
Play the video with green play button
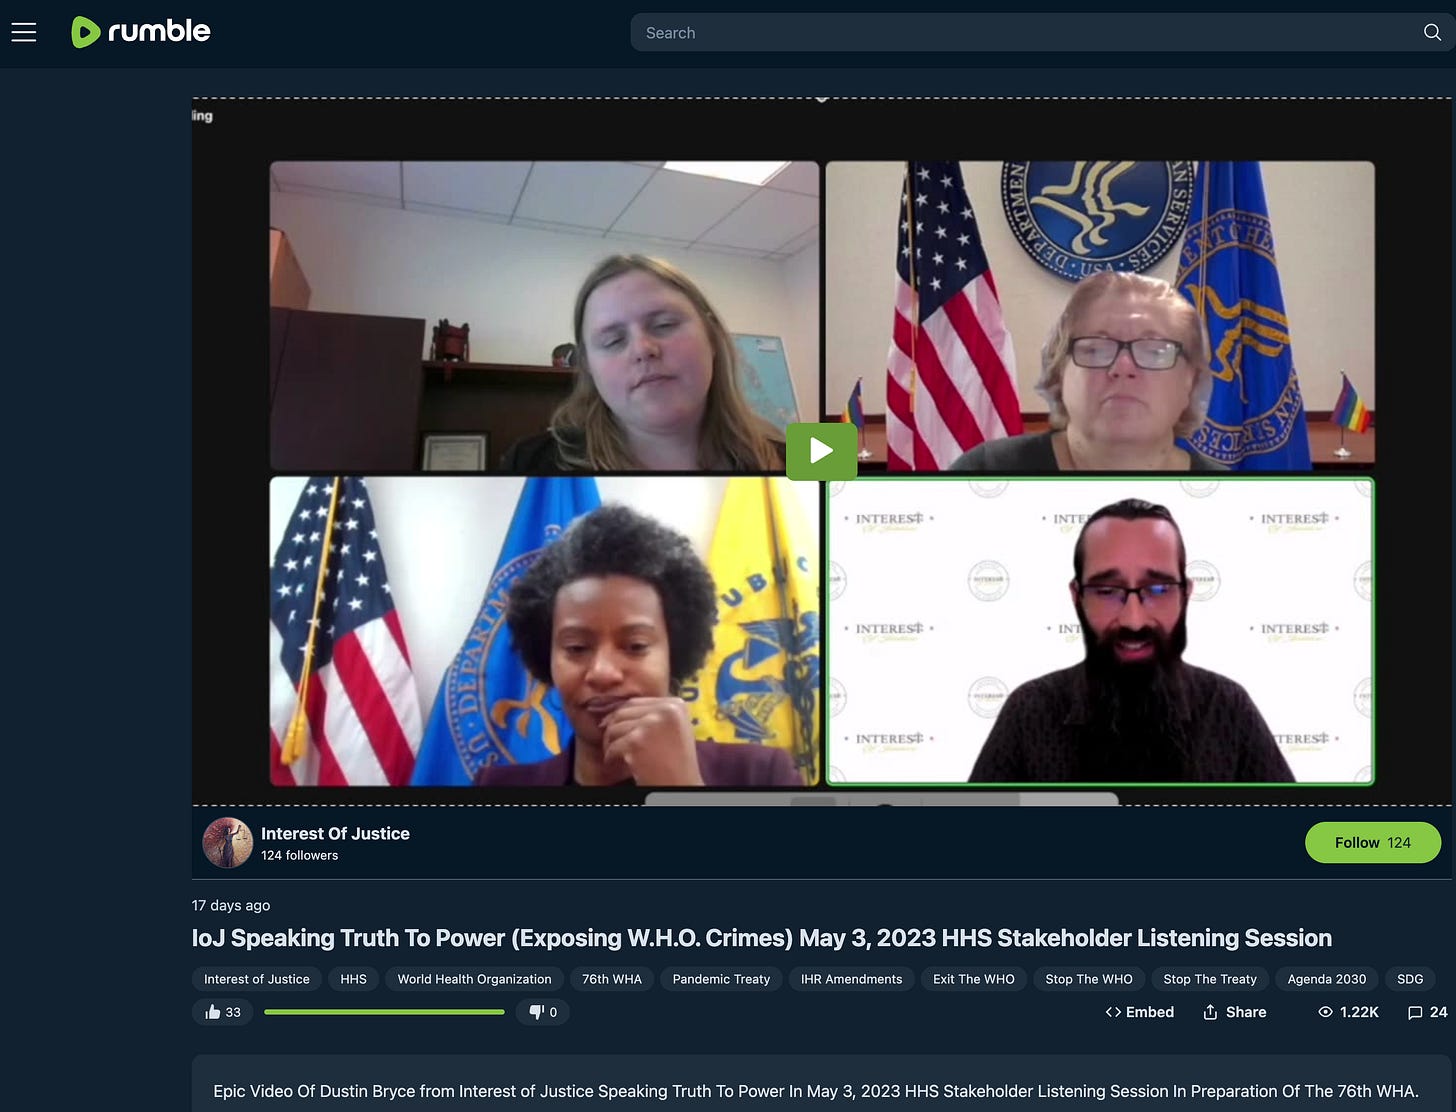click(x=821, y=451)
